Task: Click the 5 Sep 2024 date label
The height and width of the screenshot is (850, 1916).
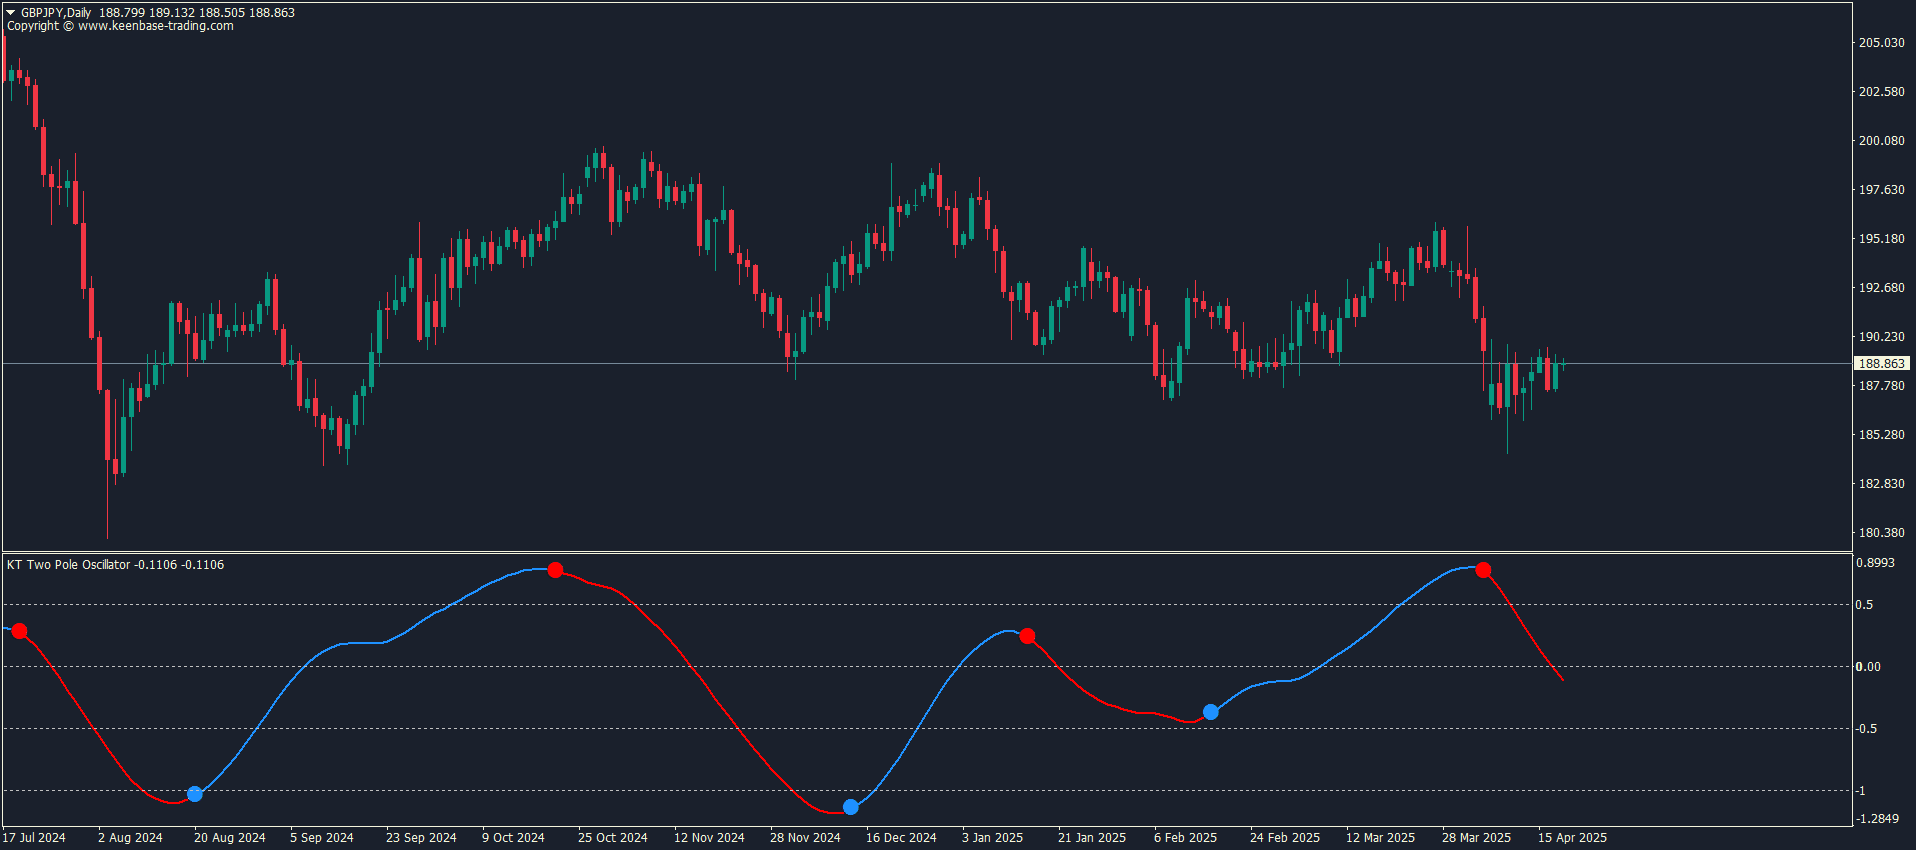Action: [322, 838]
